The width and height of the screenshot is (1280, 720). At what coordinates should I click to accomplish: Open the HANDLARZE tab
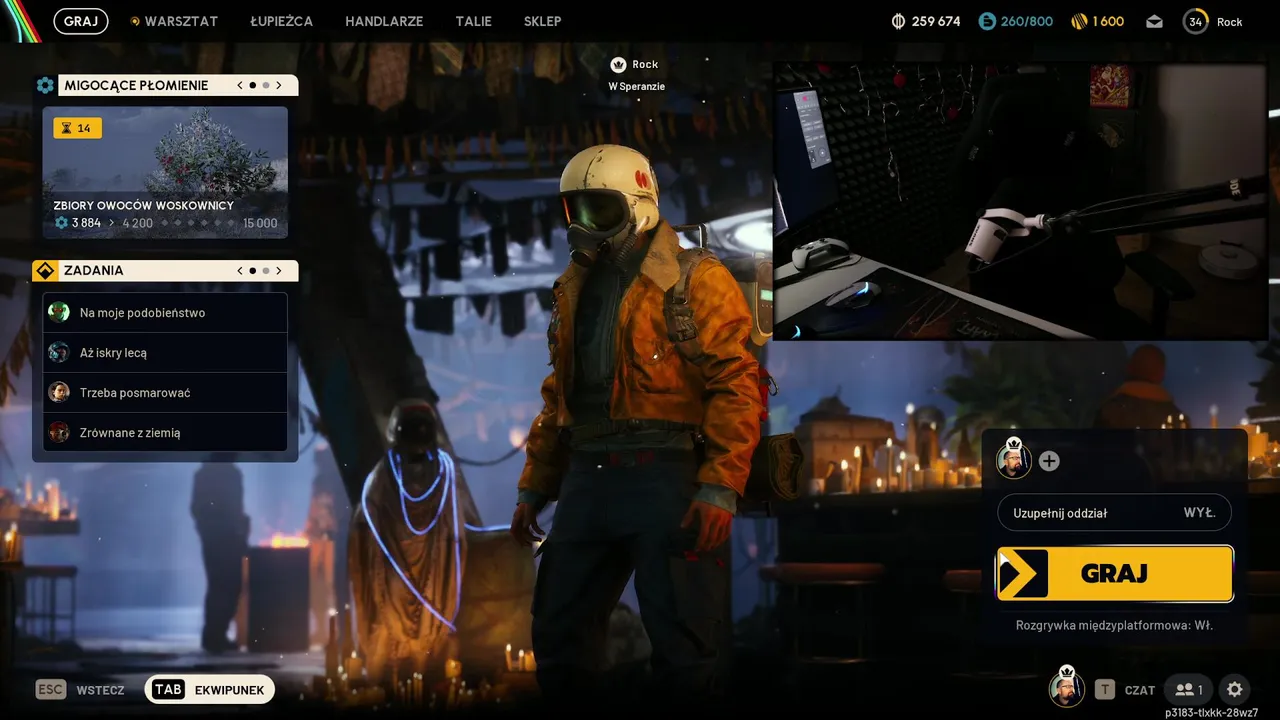[384, 21]
